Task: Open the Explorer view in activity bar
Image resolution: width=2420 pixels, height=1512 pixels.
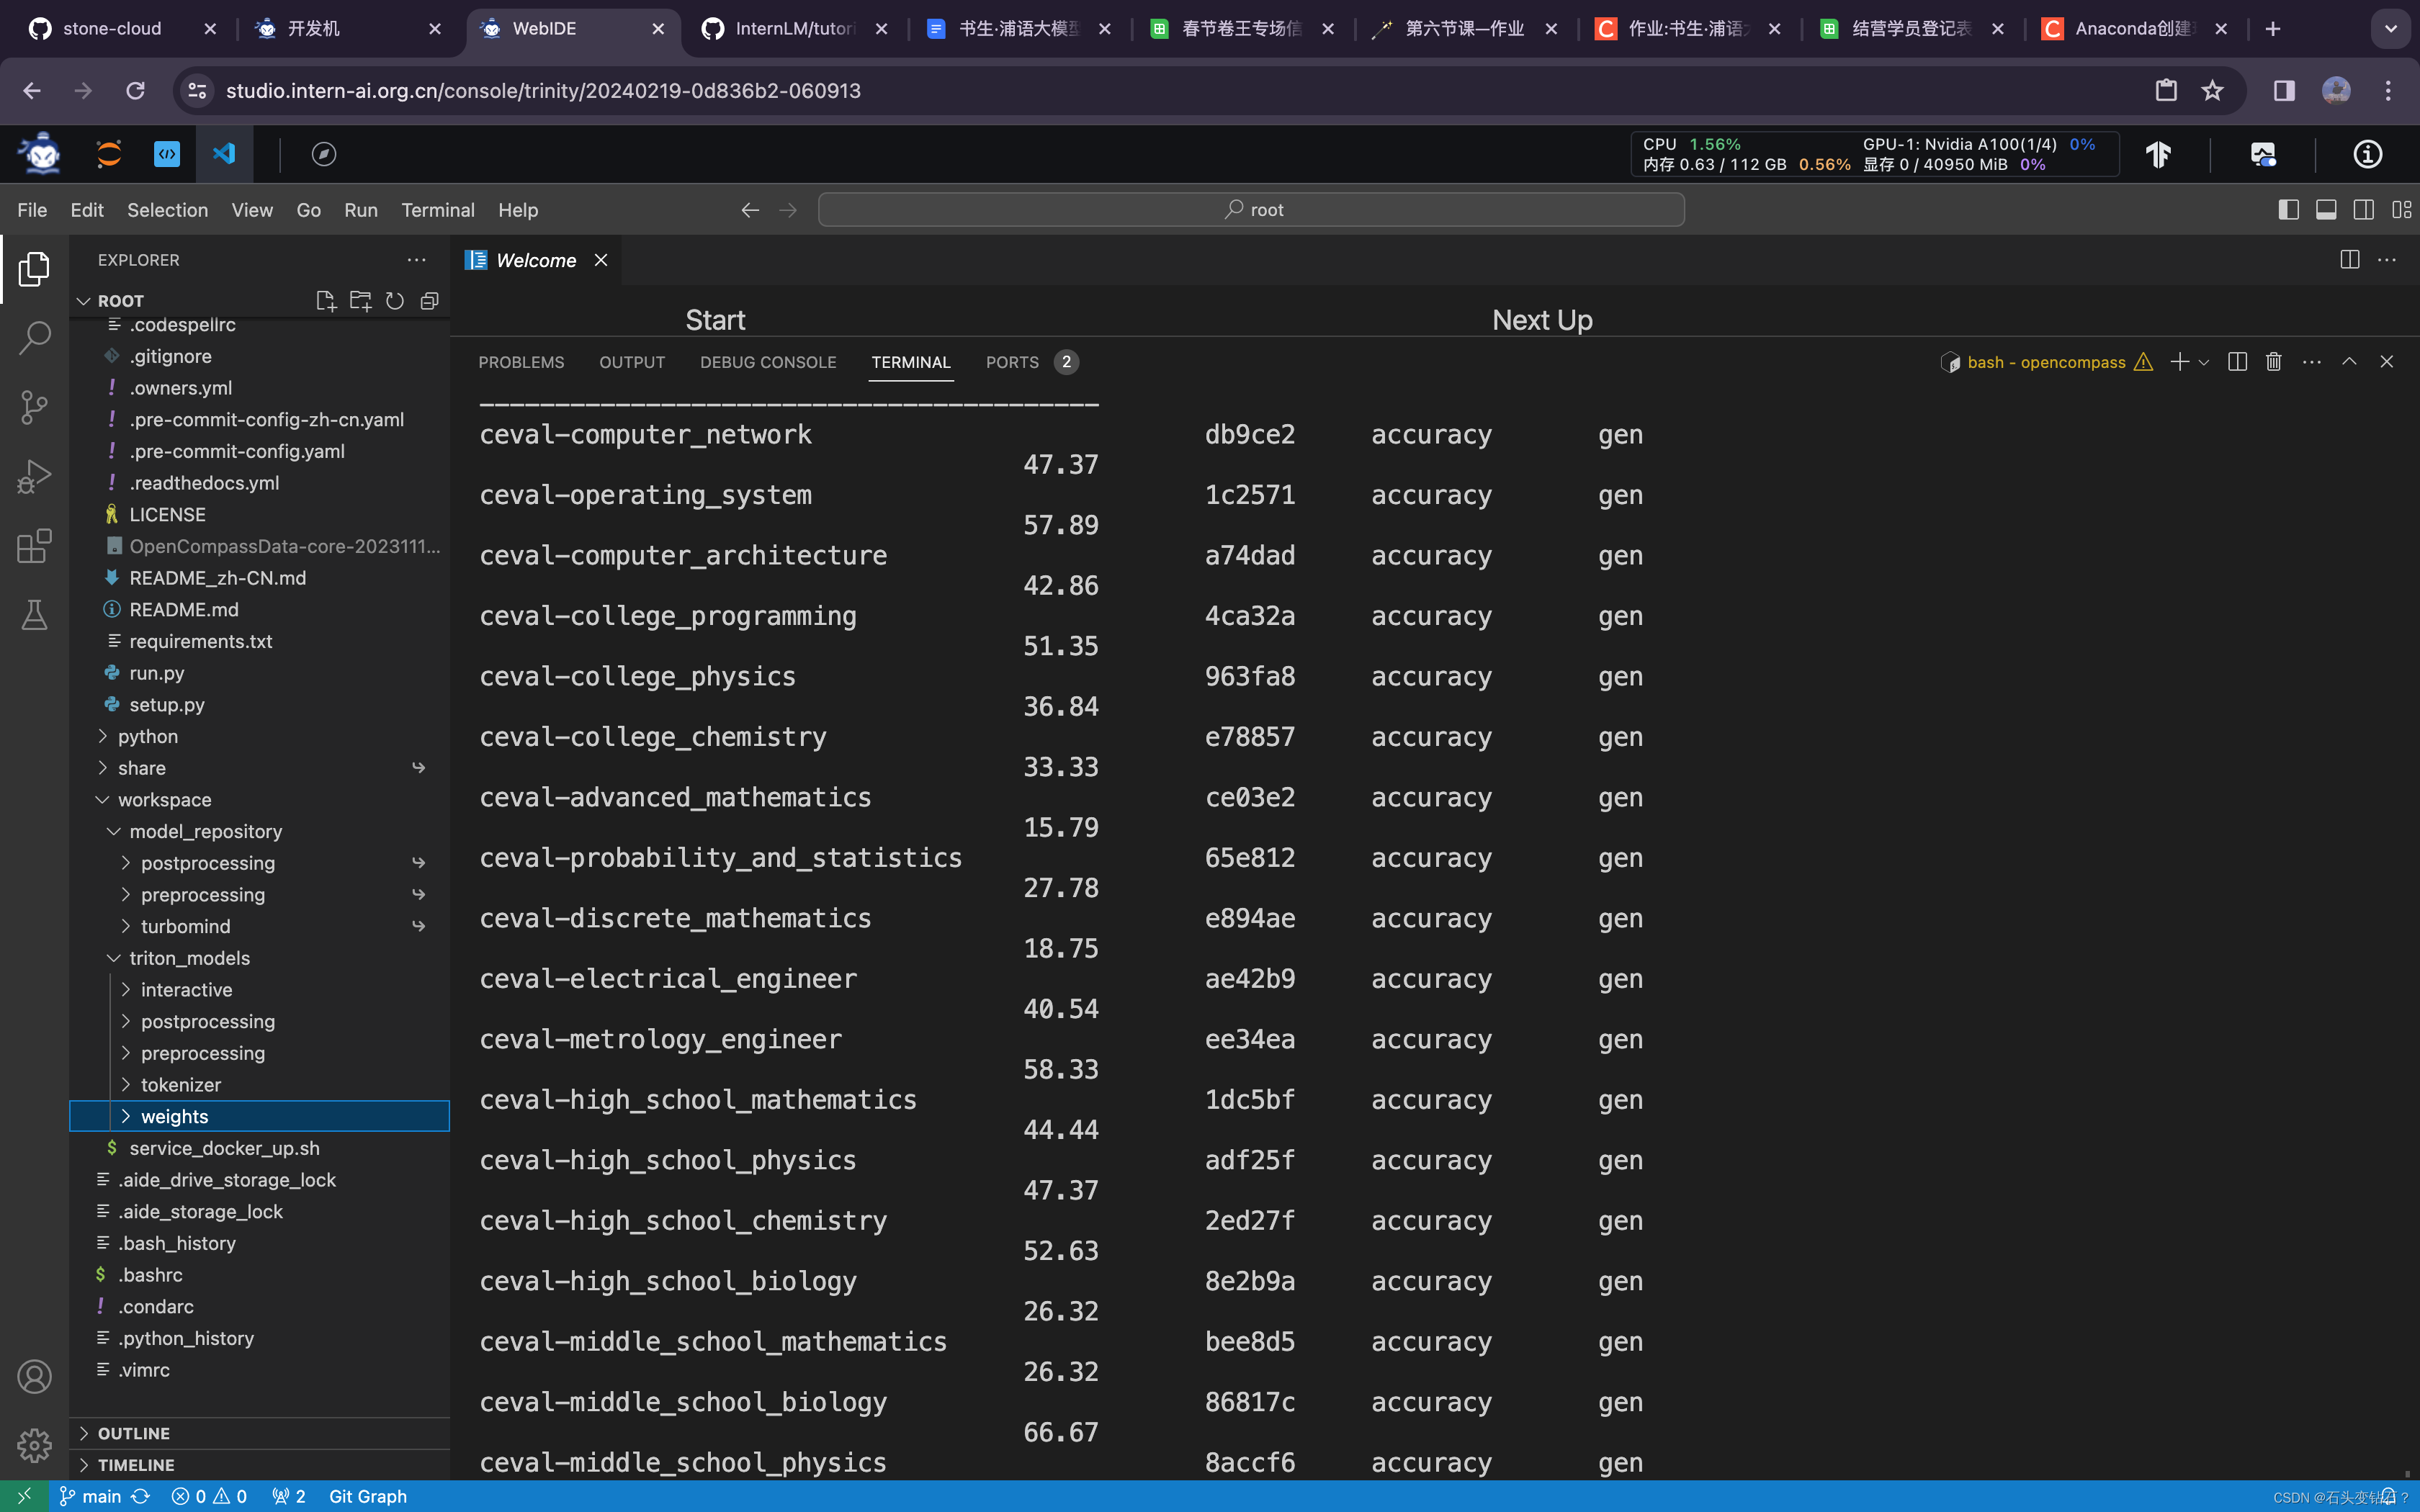Action: pyautogui.click(x=34, y=269)
